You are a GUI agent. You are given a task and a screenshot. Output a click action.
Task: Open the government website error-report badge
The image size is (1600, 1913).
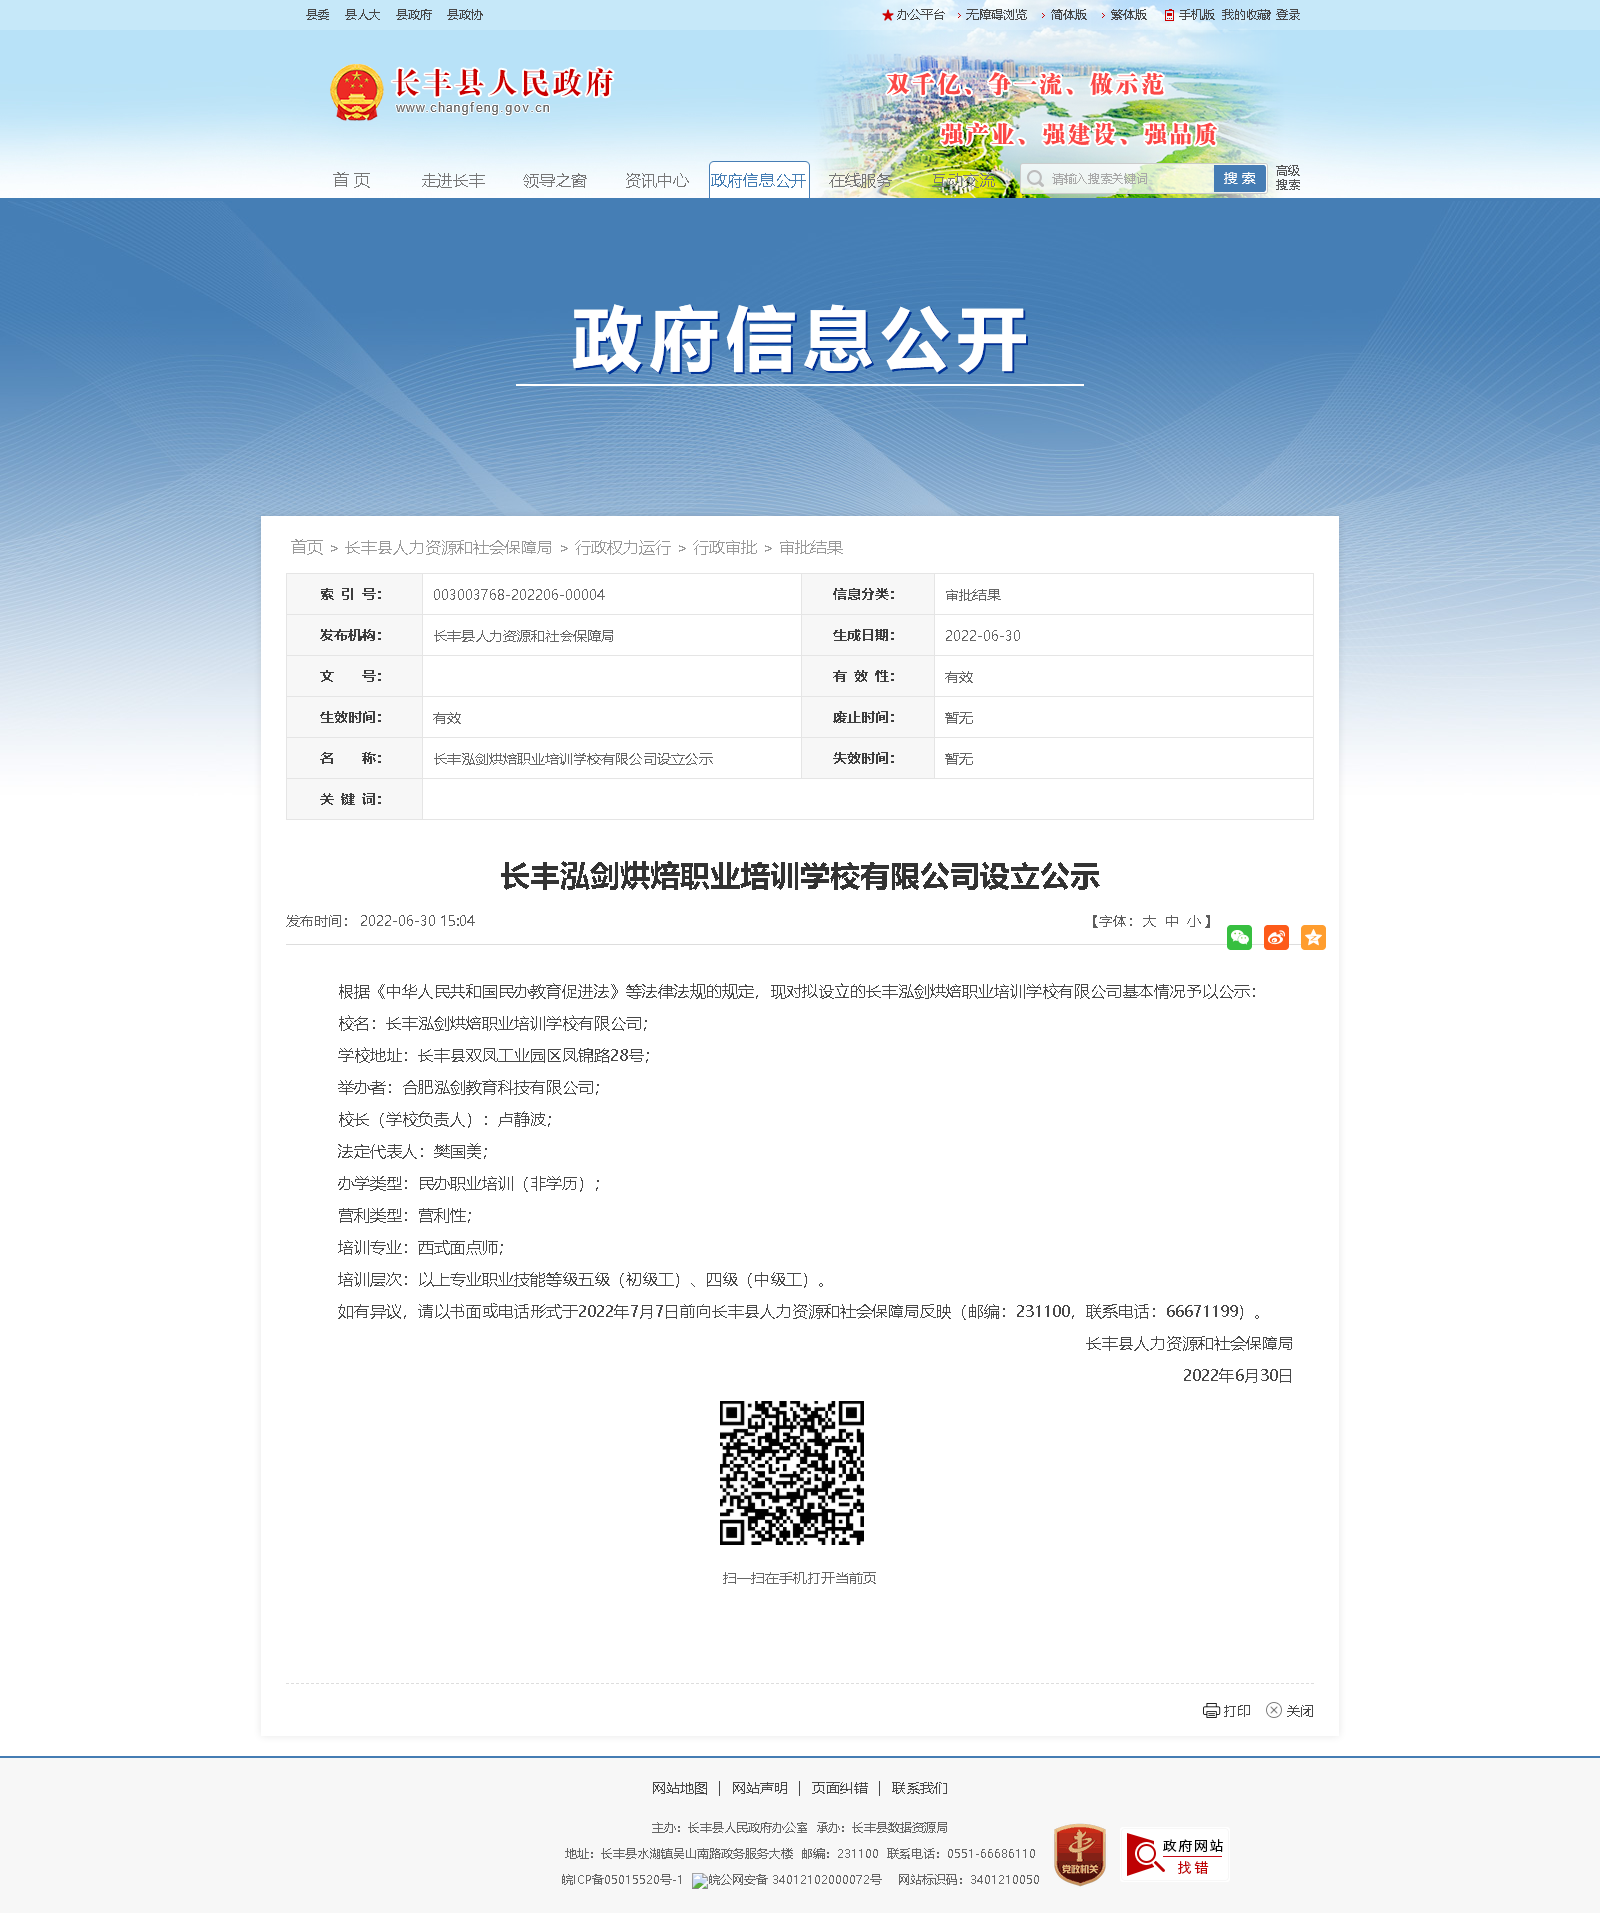pyautogui.click(x=1175, y=1855)
